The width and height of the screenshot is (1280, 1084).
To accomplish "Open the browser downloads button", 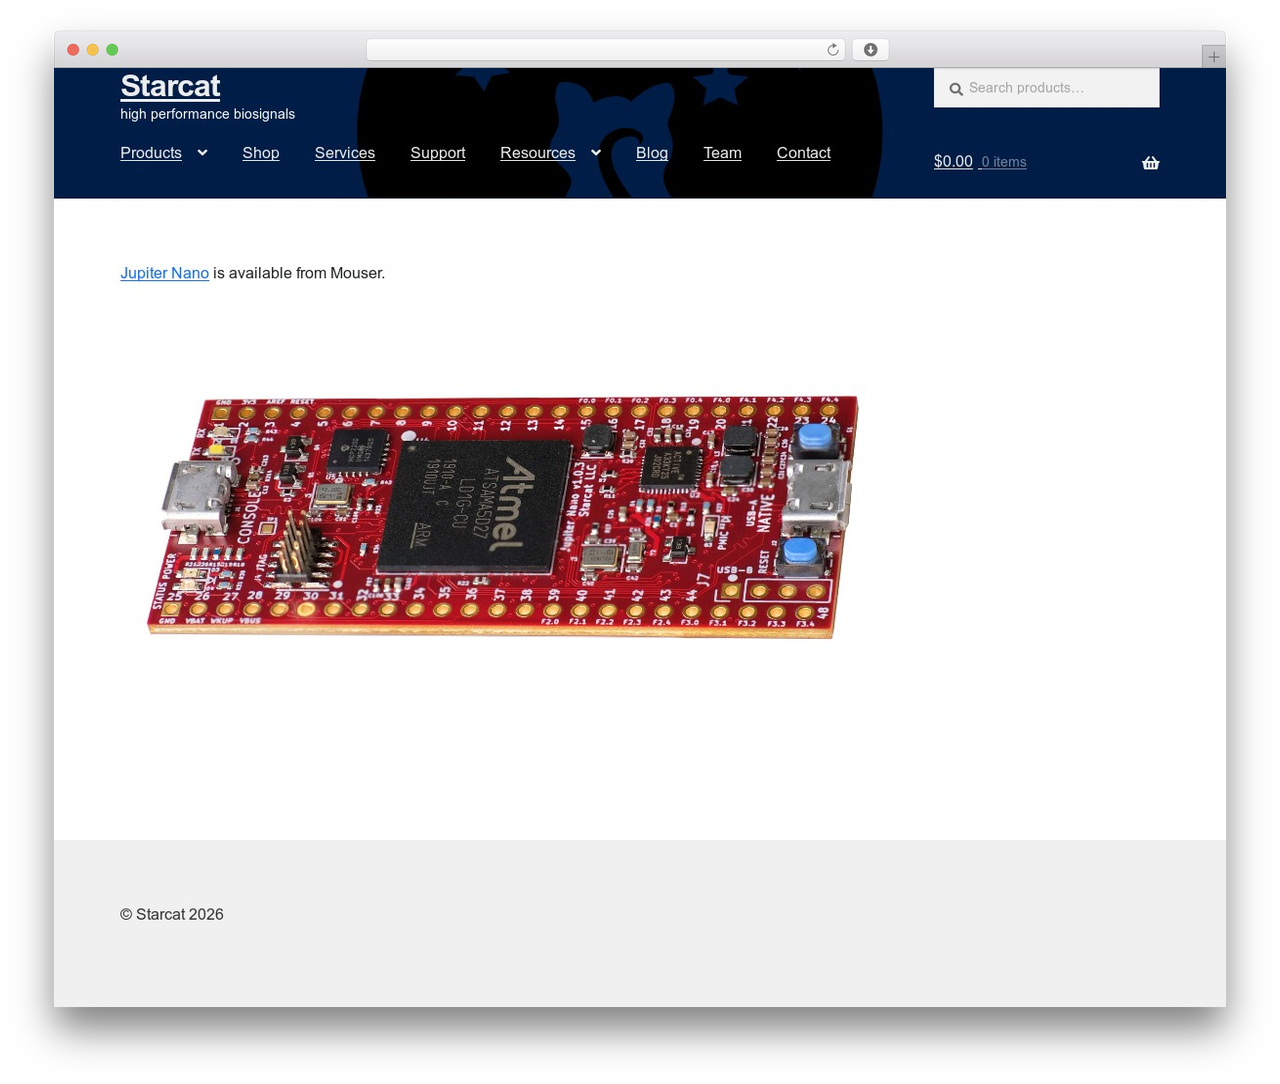I will click(x=871, y=50).
